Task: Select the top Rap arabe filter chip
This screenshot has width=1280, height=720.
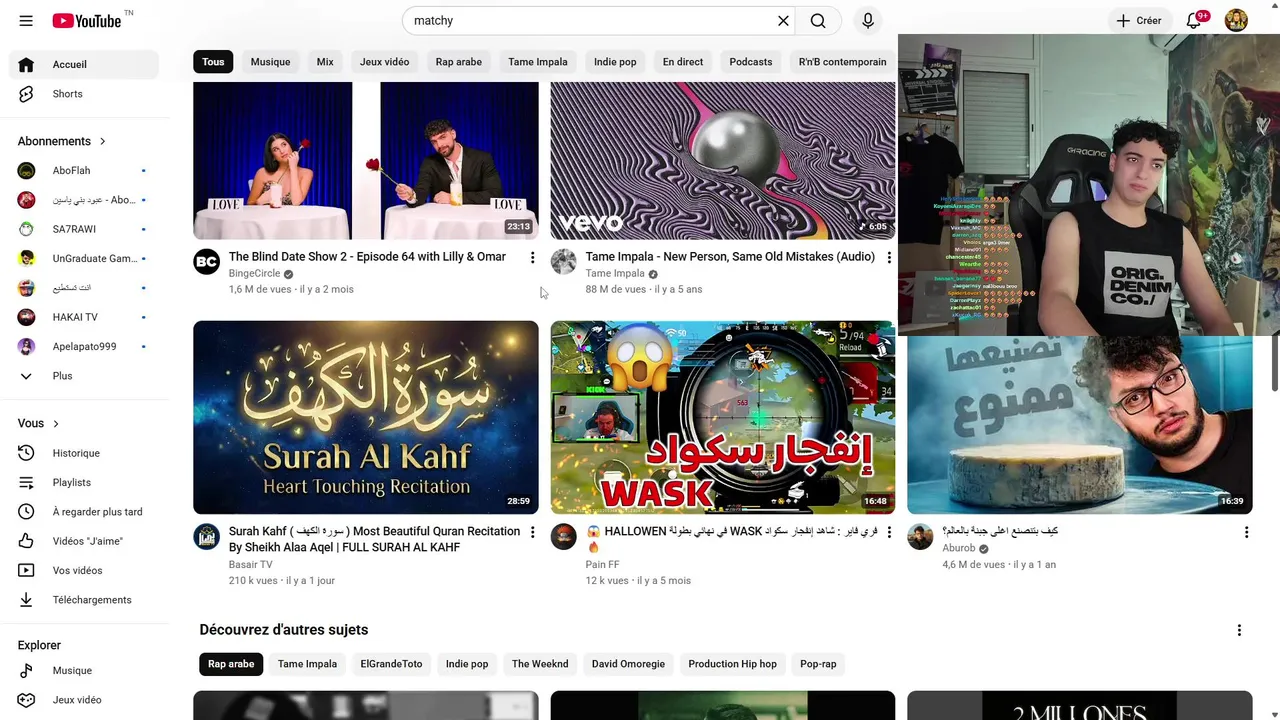Action: 458,62
